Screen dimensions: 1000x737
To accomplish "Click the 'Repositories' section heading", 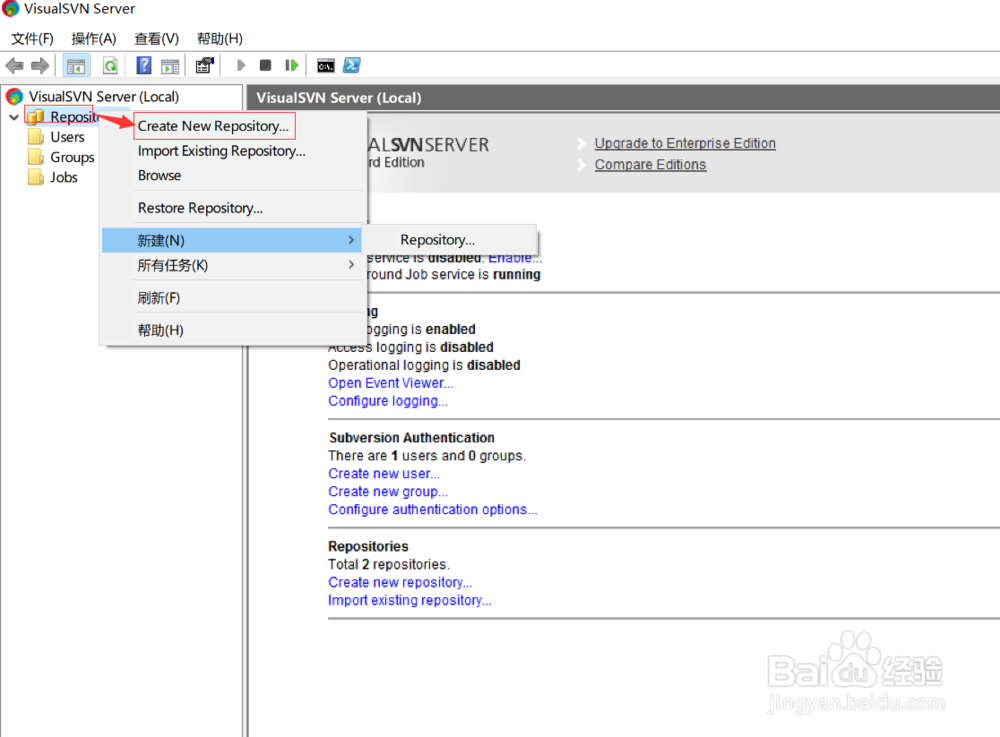I will 368,546.
